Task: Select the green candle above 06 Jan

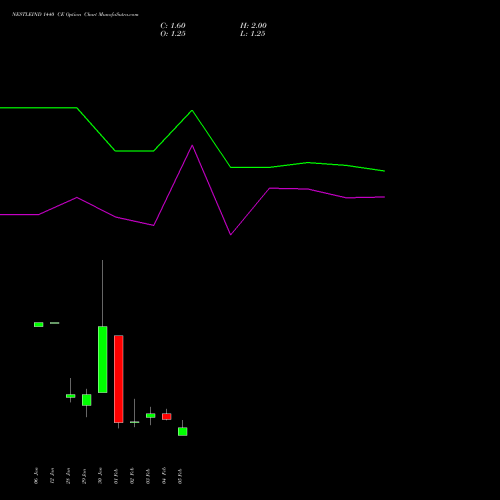Action: click(x=39, y=324)
